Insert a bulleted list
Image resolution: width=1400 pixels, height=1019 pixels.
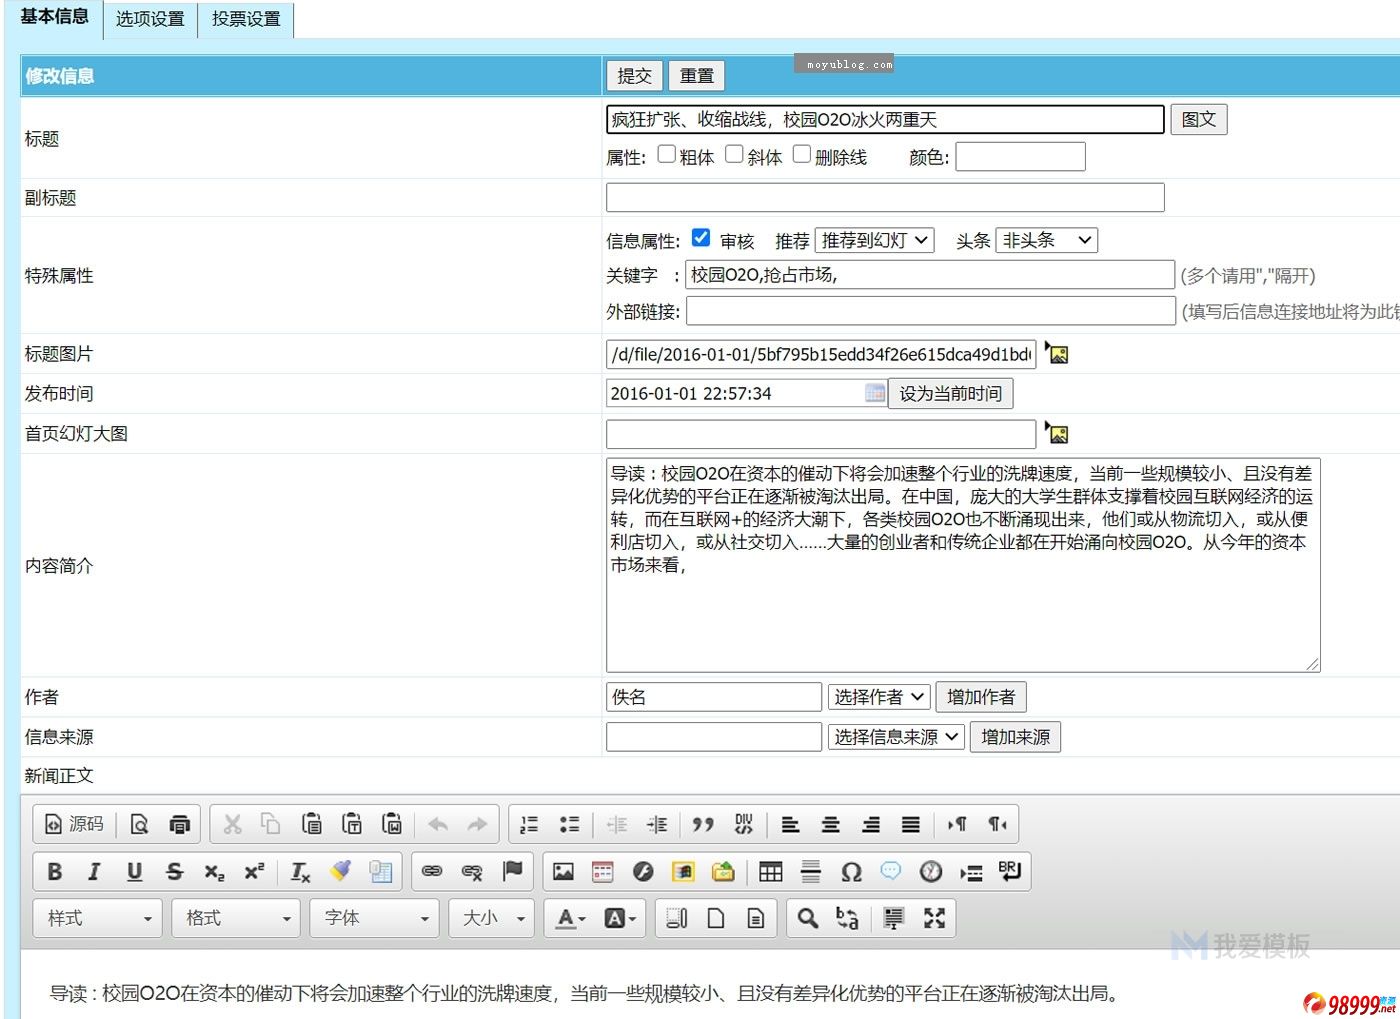569,824
